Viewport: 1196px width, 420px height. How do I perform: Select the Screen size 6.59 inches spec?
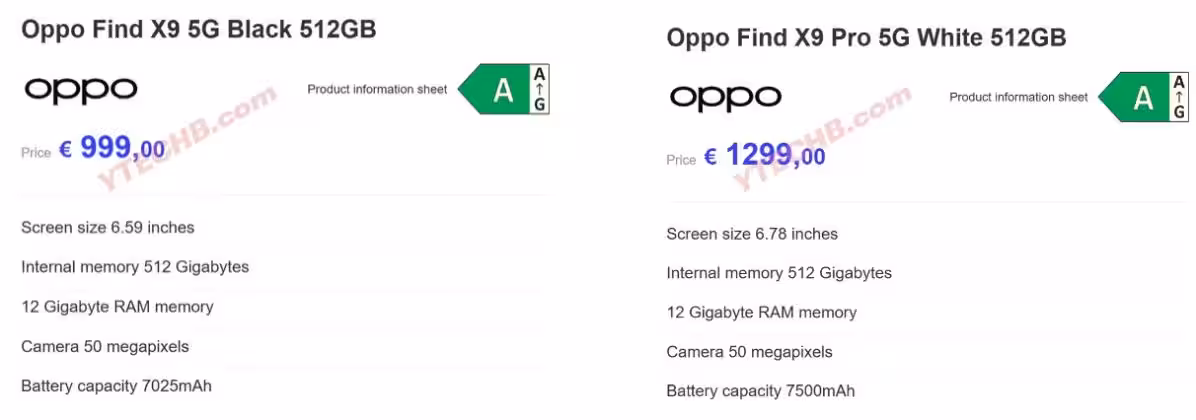coord(108,227)
